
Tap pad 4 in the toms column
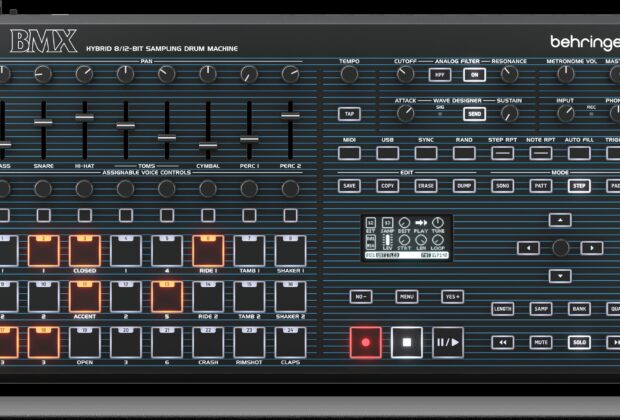click(126, 251)
